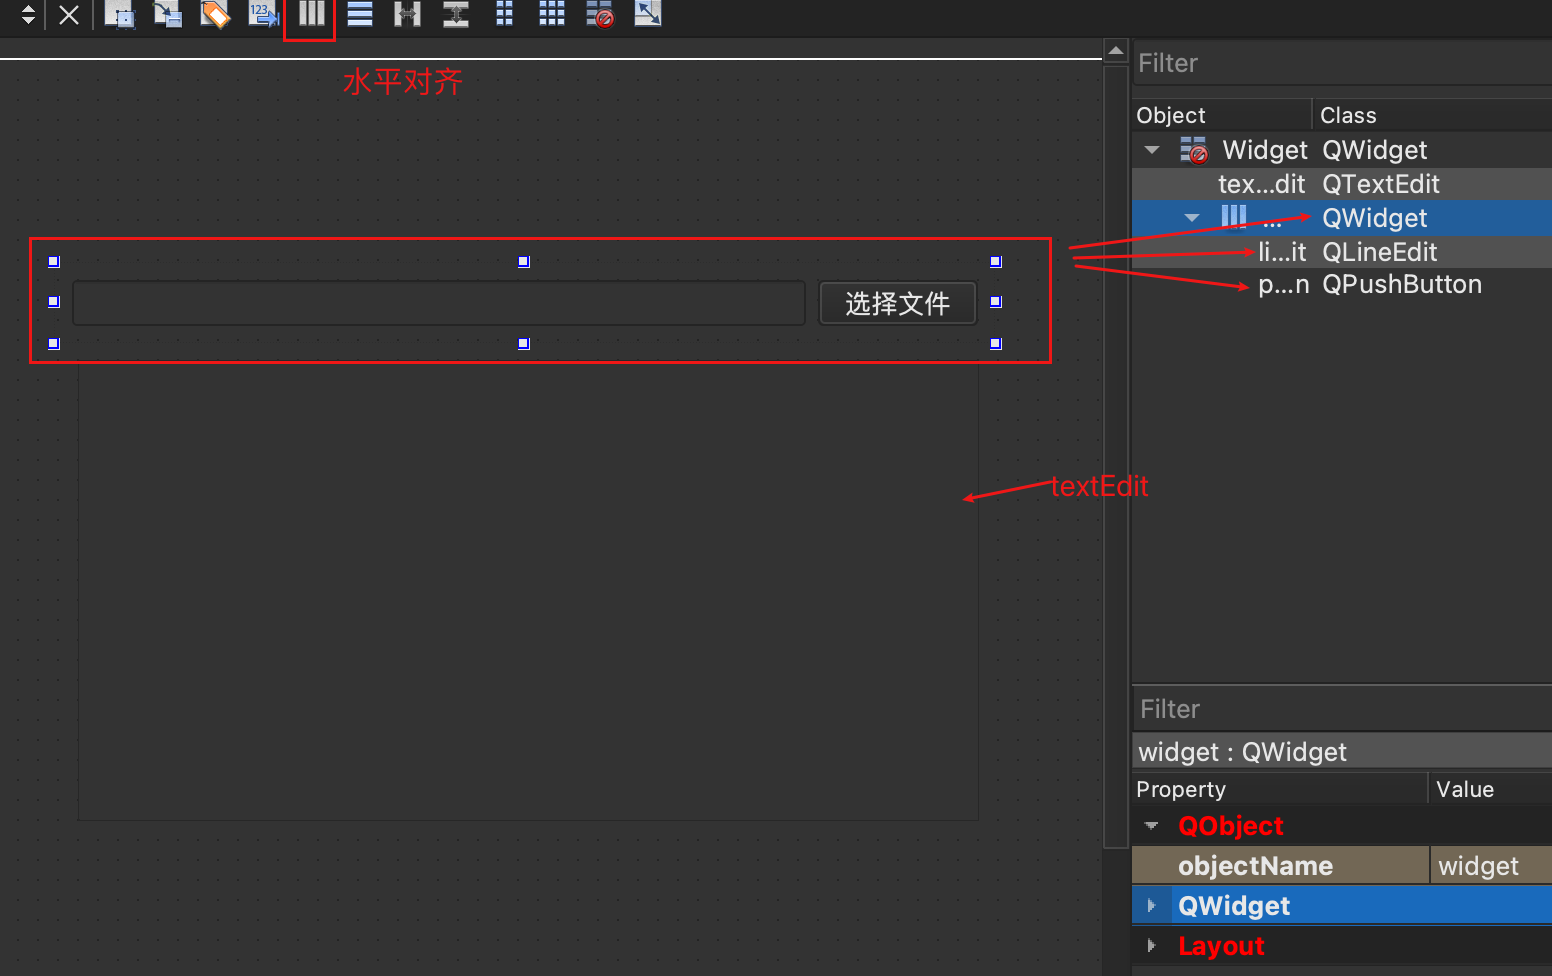Click the QLineEdit class cell

1380,252
